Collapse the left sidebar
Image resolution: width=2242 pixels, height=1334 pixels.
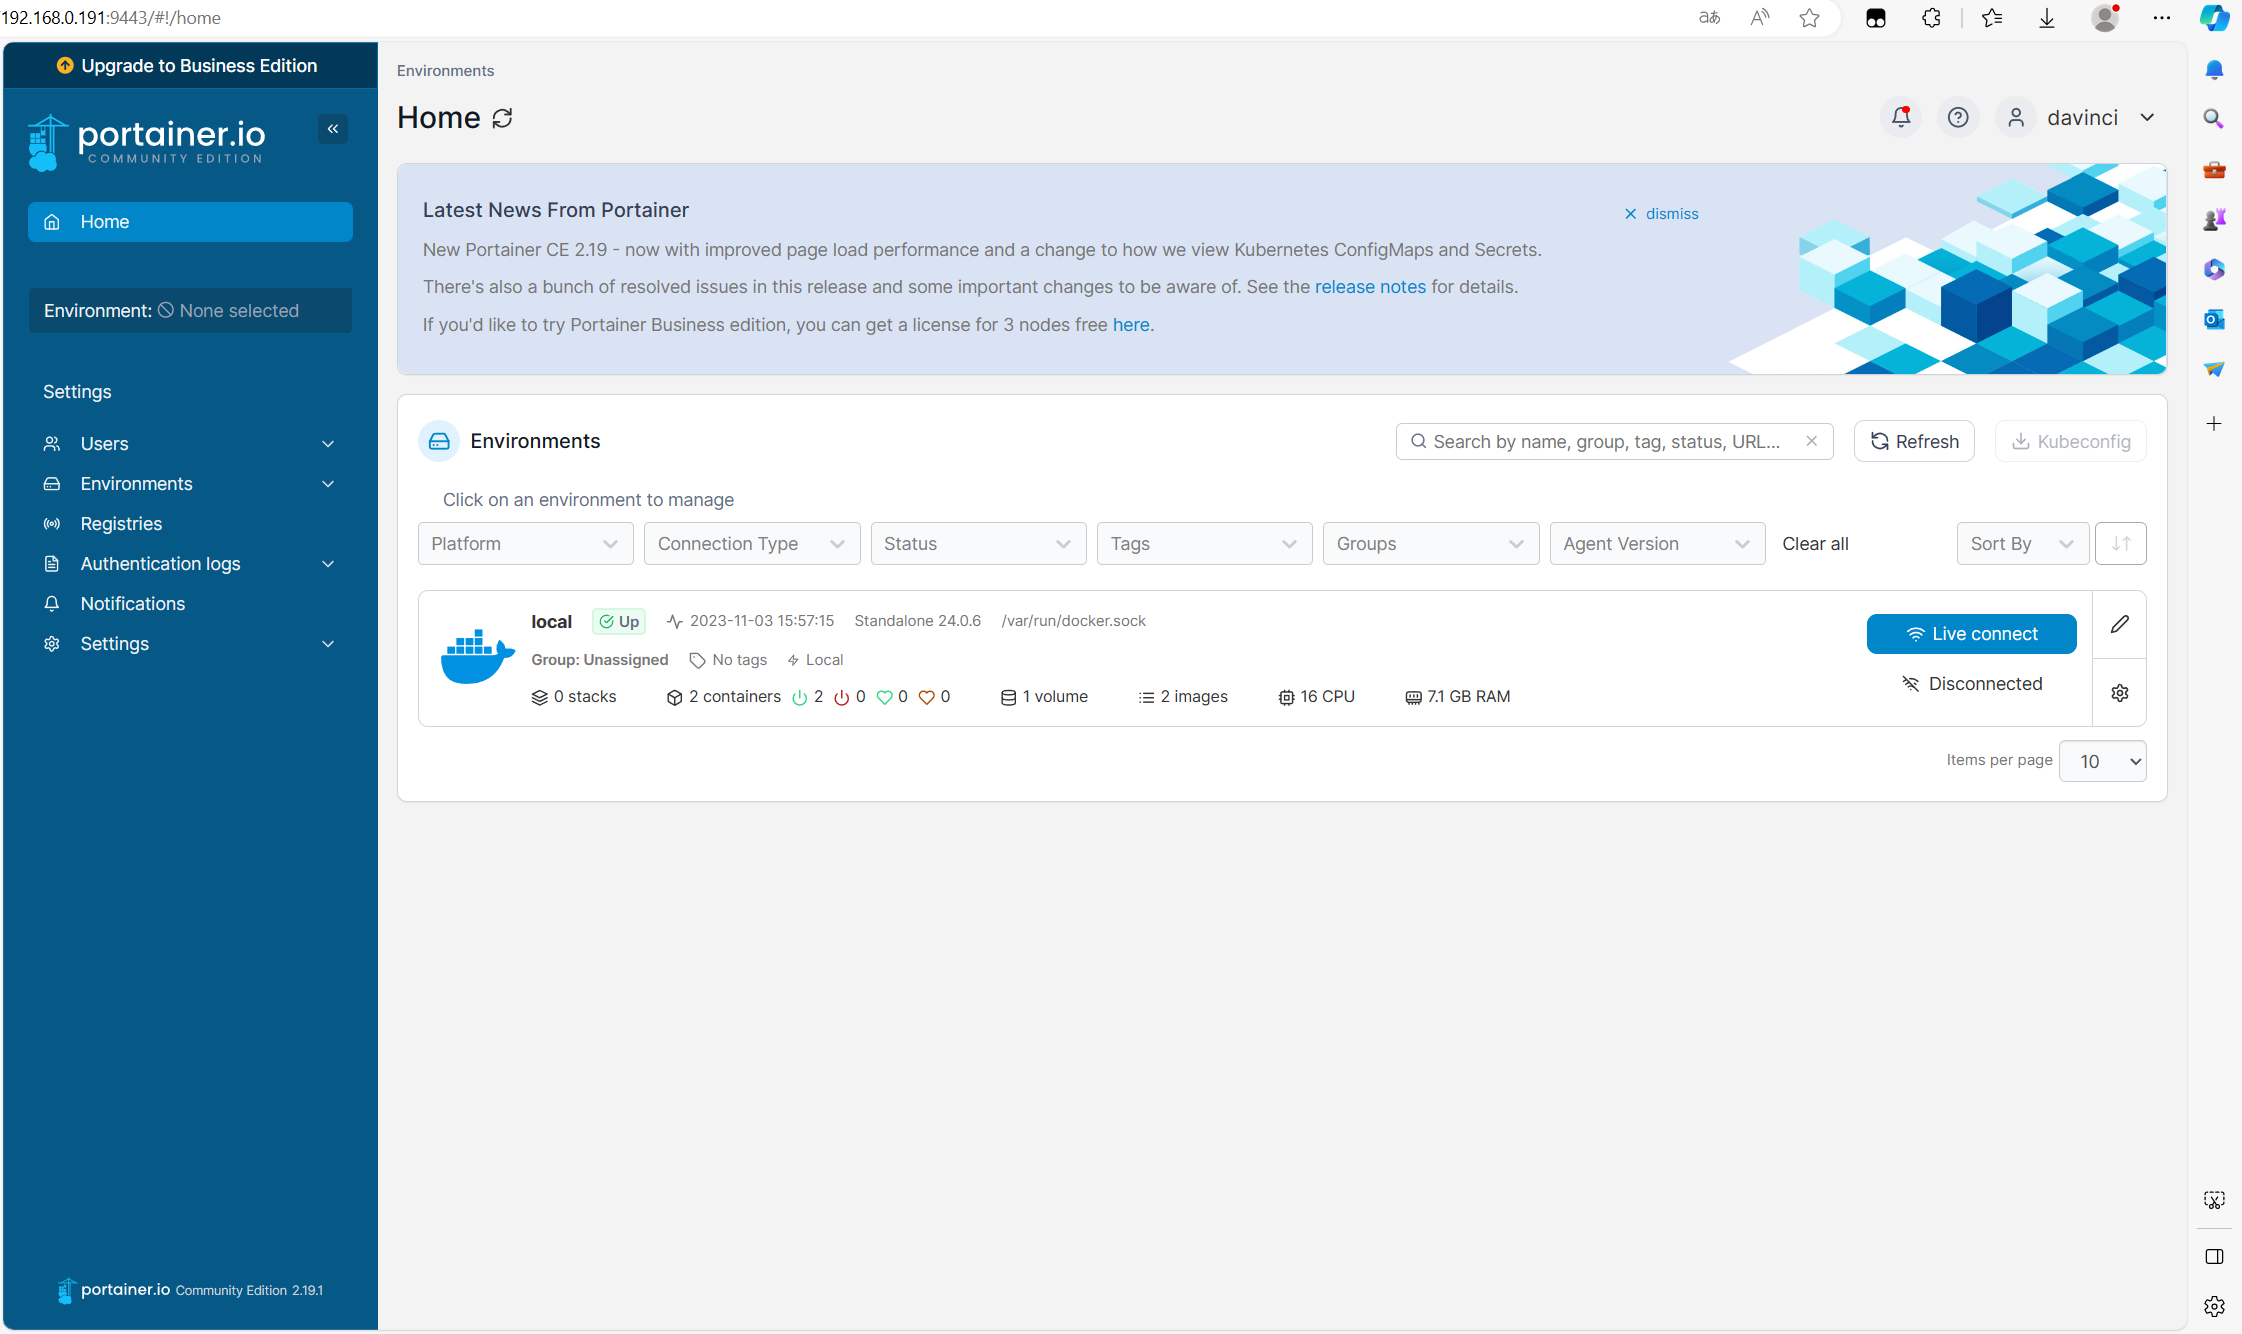click(x=334, y=128)
